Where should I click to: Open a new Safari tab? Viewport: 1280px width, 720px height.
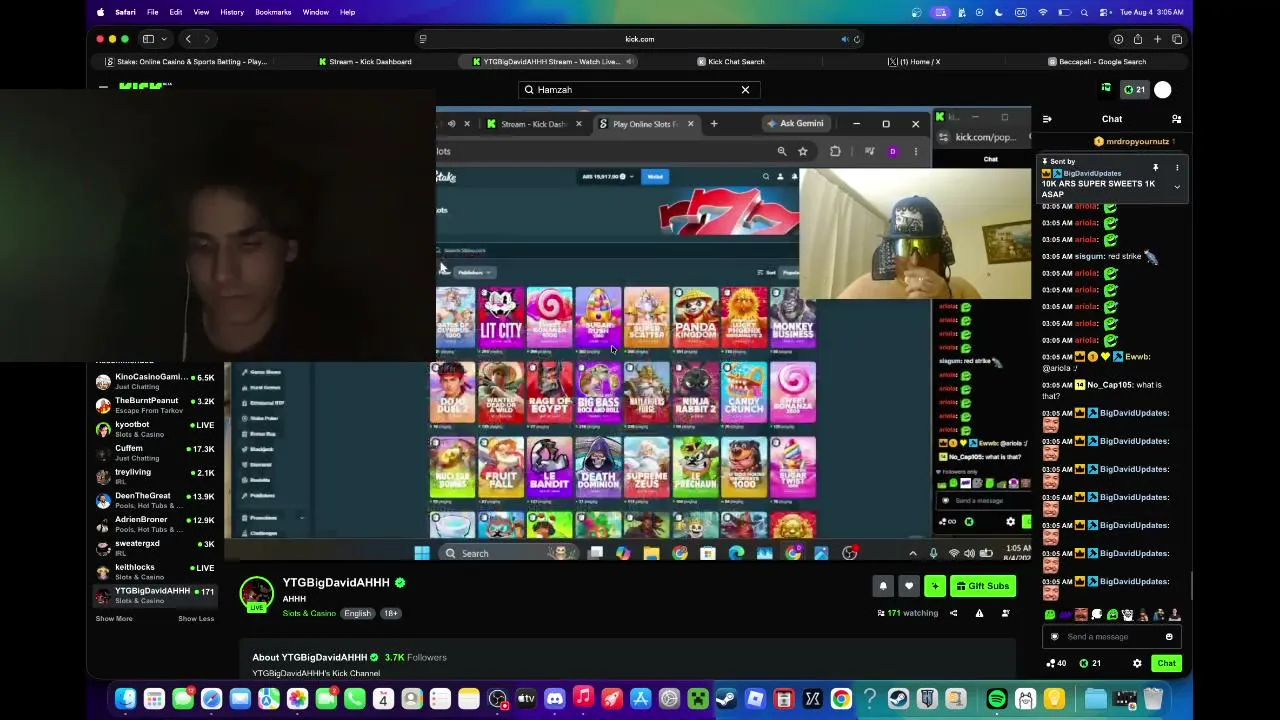click(x=1157, y=39)
